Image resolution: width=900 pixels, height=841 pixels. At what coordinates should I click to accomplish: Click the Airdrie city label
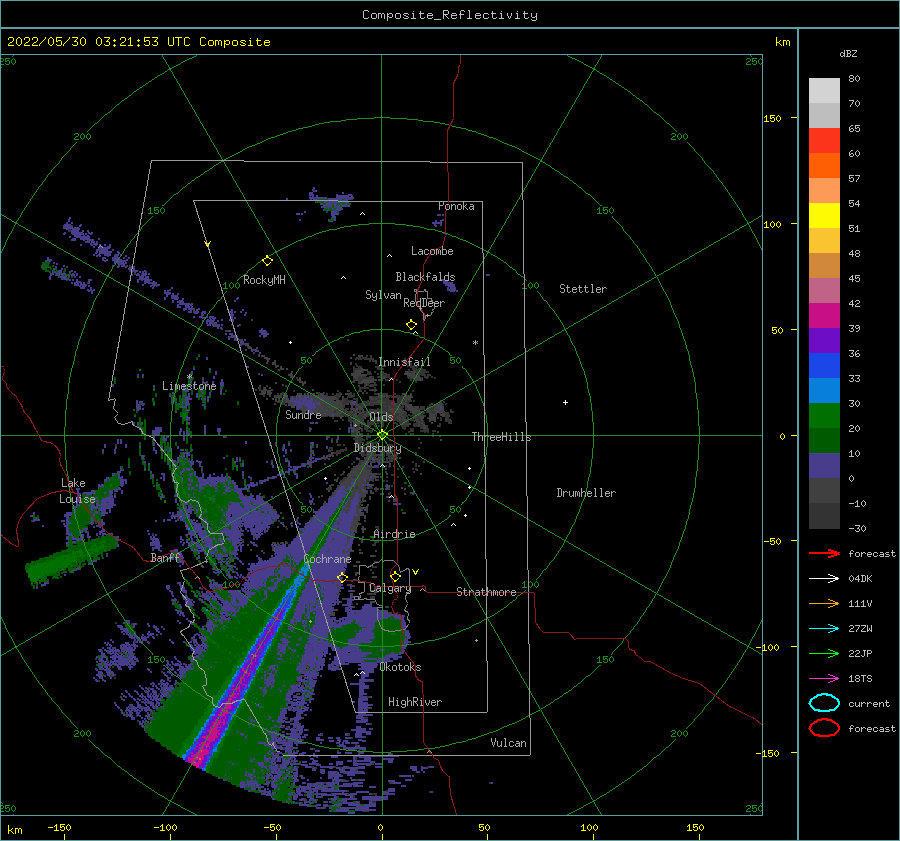click(394, 534)
